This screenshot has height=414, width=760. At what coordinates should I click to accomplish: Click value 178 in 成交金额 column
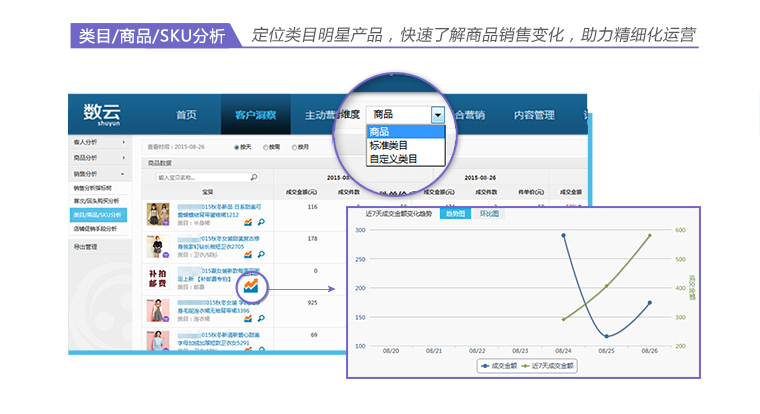click(x=312, y=239)
